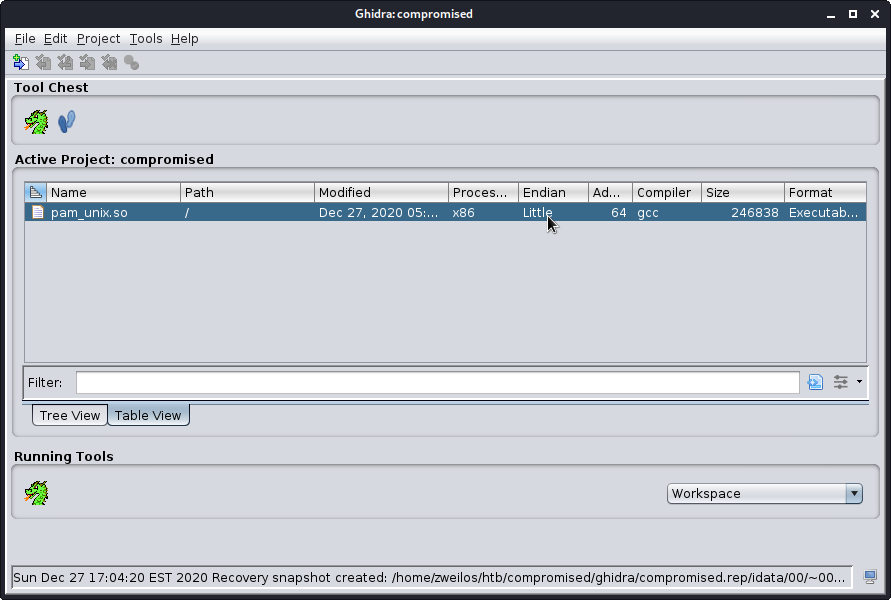Click the filter clear icon beside text field
The height and width of the screenshot is (600, 891).
click(815, 382)
